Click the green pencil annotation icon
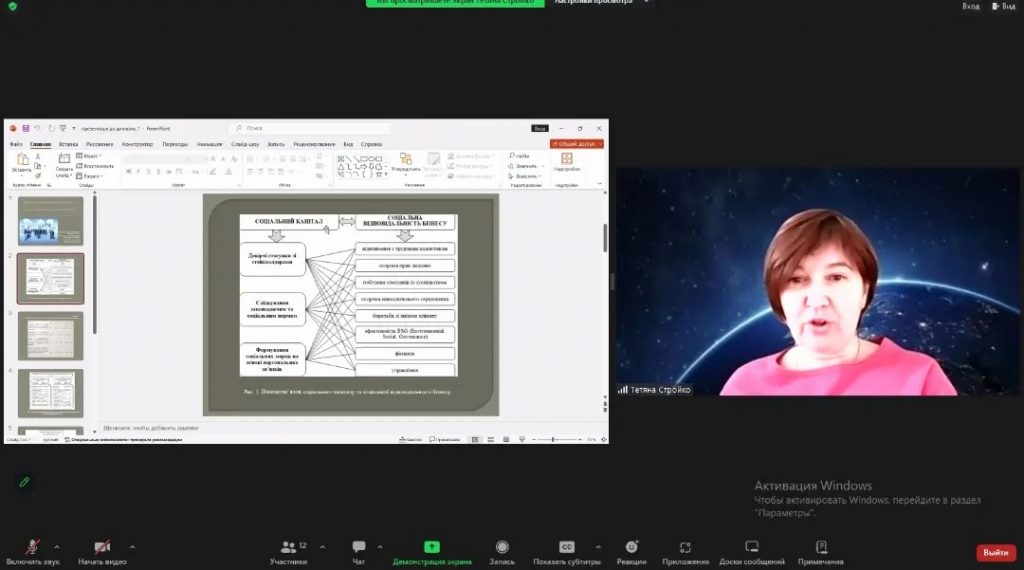Viewport: 1024px width, 570px height. tap(25, 481)
